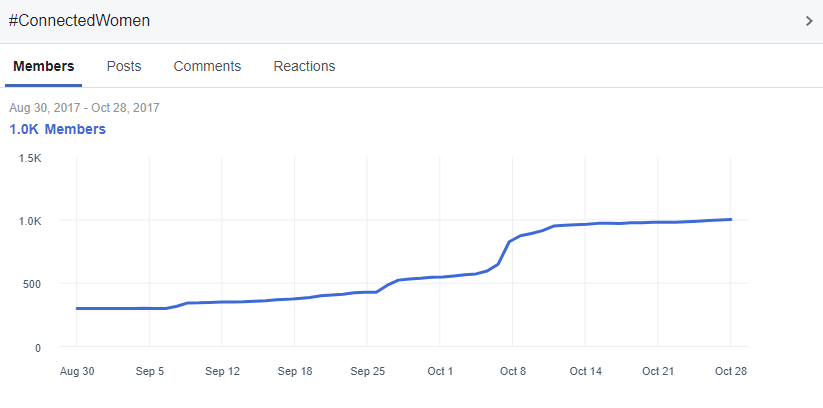Click the 0 y-axis label
The width and height of the screenshot is (823, 408).
38,348
